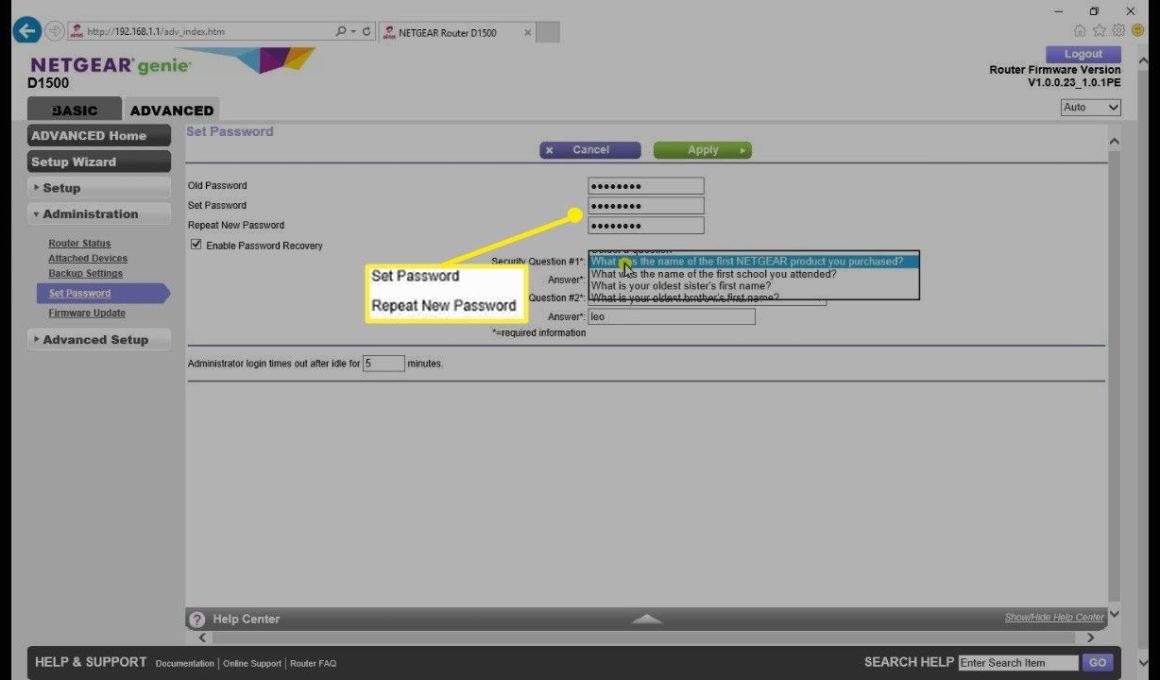Expand Help Center with the up arrow
Viewport: 1160px width, 680px height.
(647, 619)
